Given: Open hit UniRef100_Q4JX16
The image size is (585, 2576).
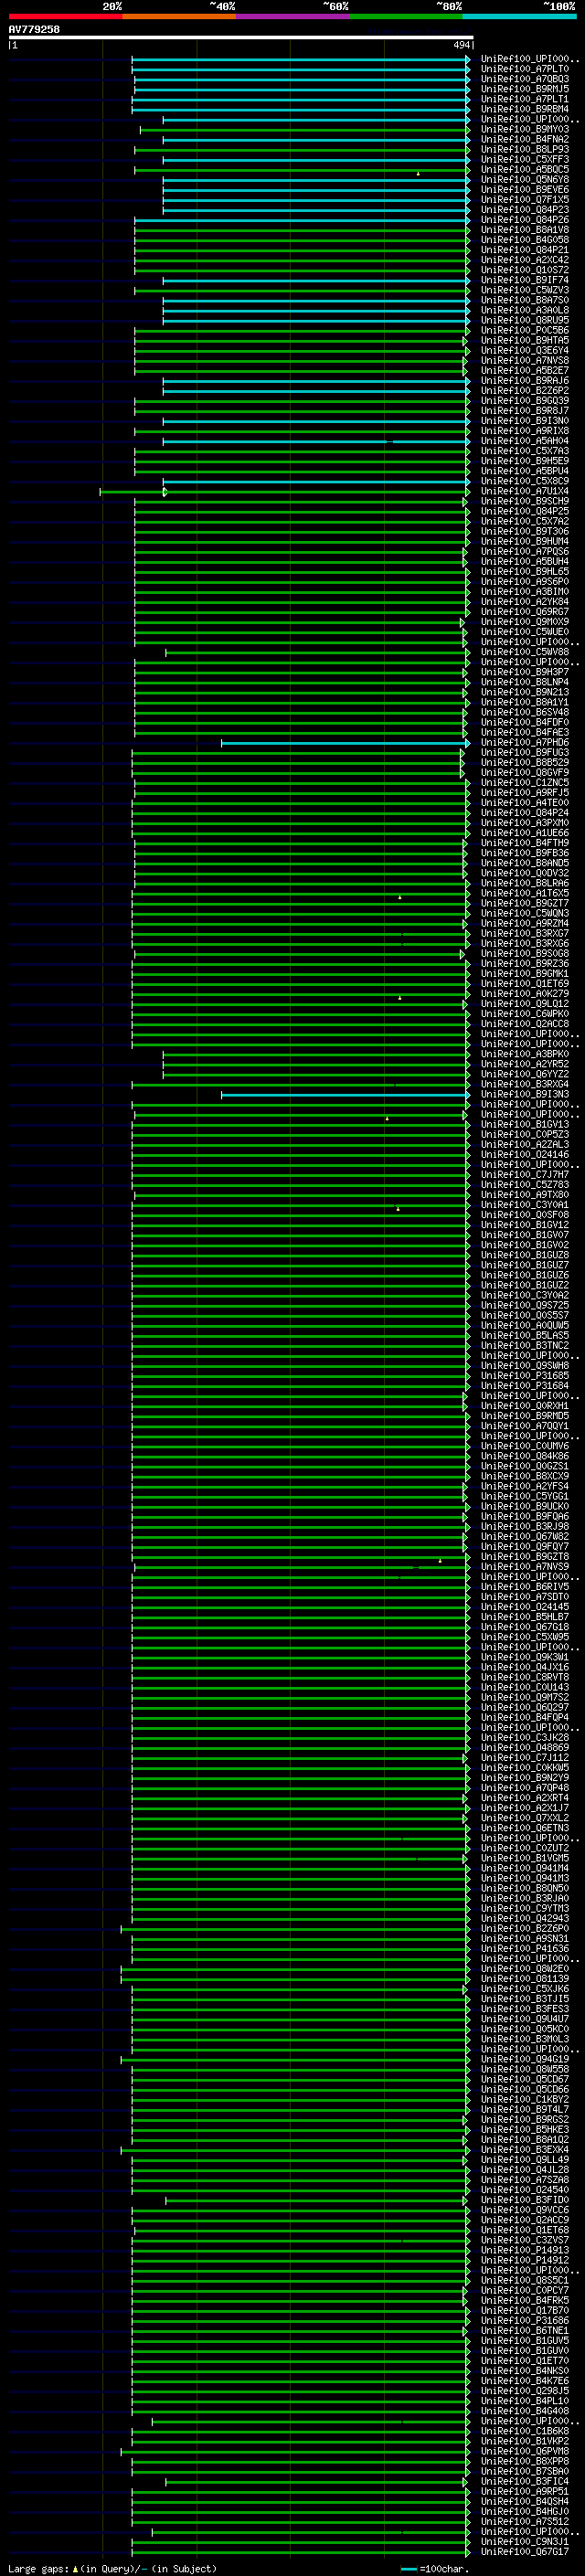Looking at the screenshot, I should click(x=524, y=1667).
